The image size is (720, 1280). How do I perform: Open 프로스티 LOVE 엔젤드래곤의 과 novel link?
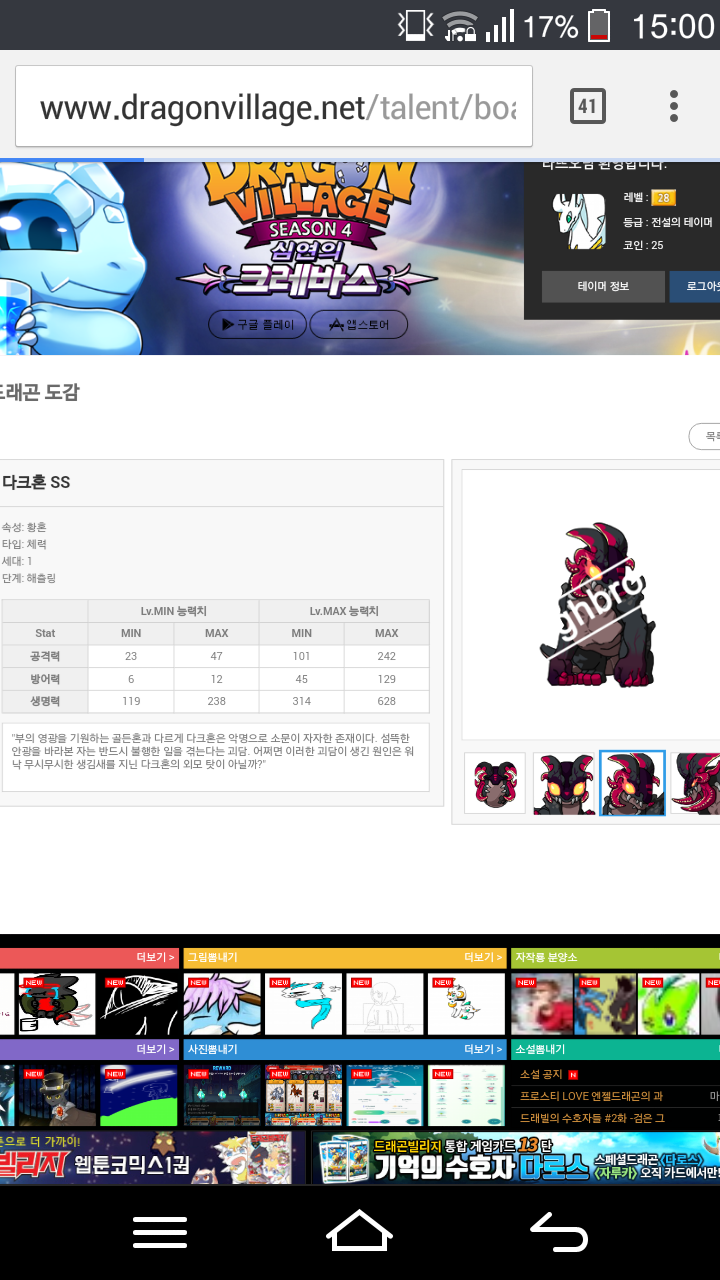click(591, 1096)
